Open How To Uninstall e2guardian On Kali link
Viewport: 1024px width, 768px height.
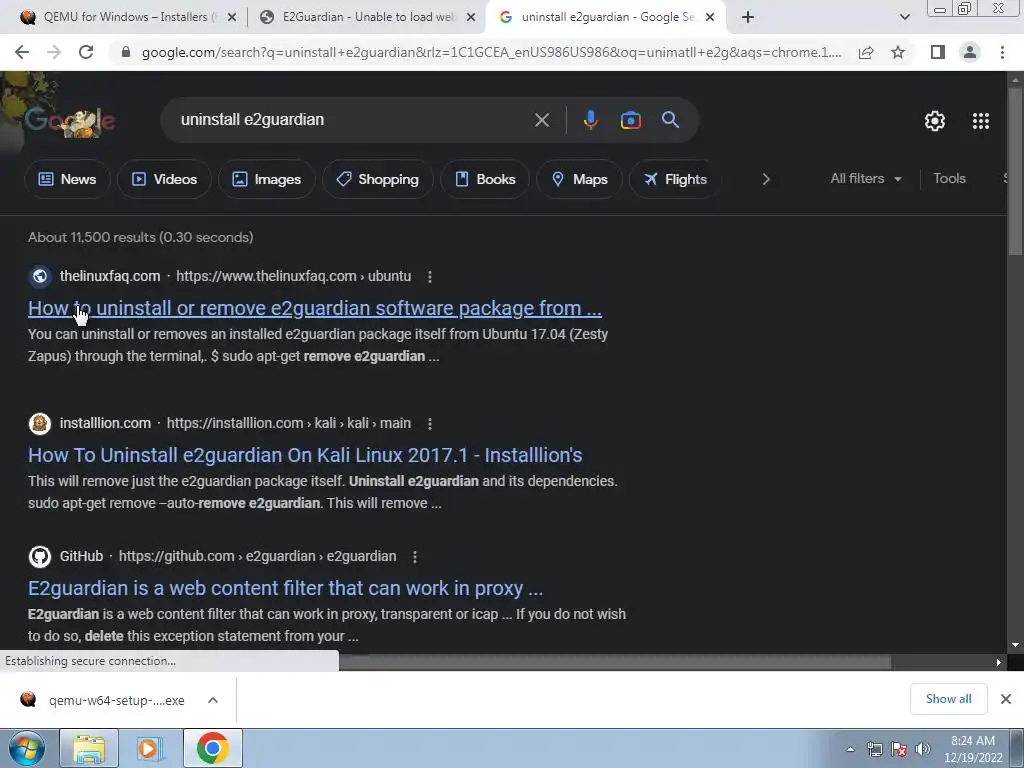305,455
